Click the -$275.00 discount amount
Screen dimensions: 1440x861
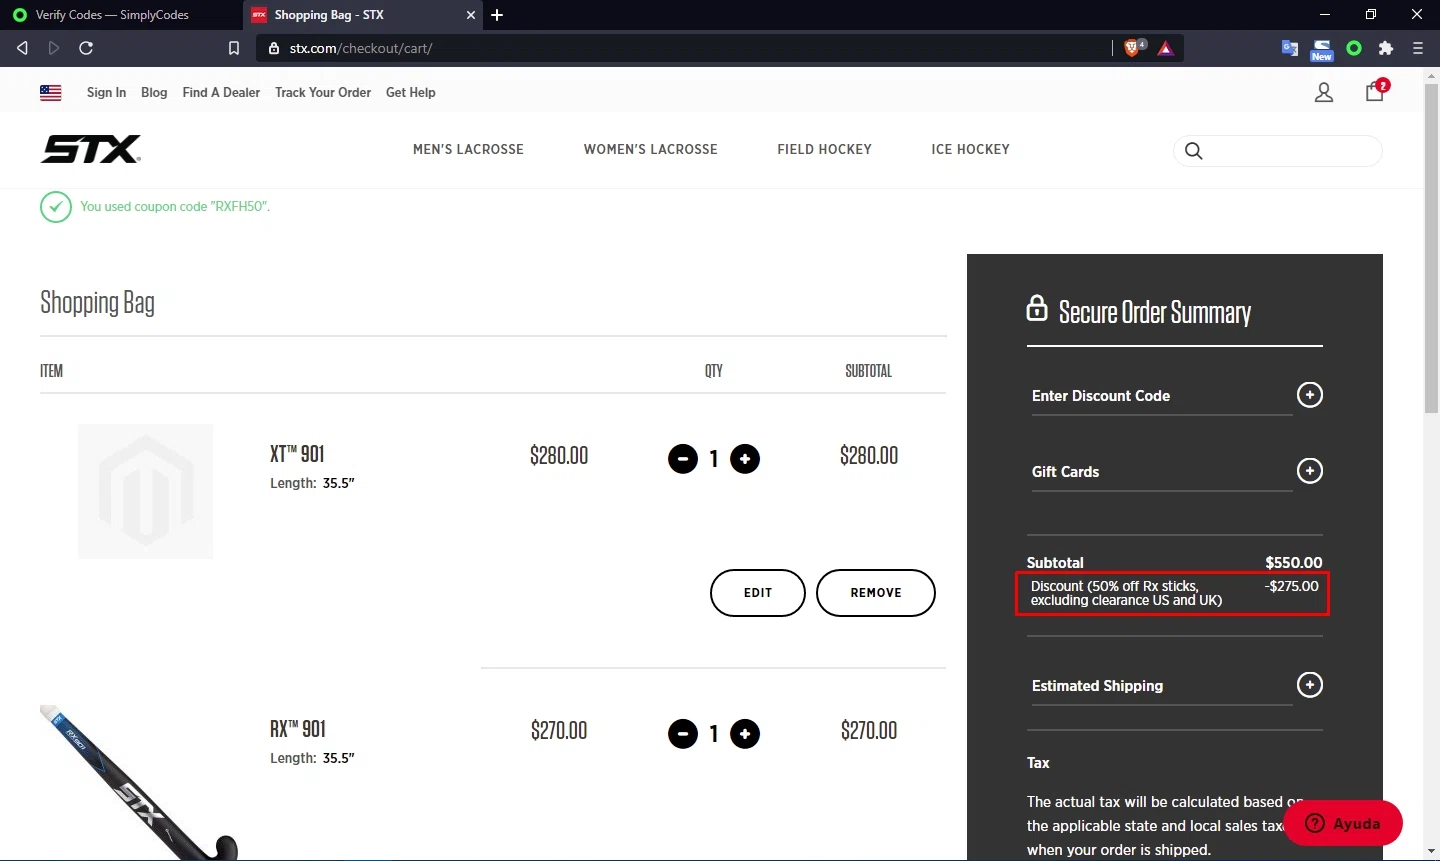1292,586
